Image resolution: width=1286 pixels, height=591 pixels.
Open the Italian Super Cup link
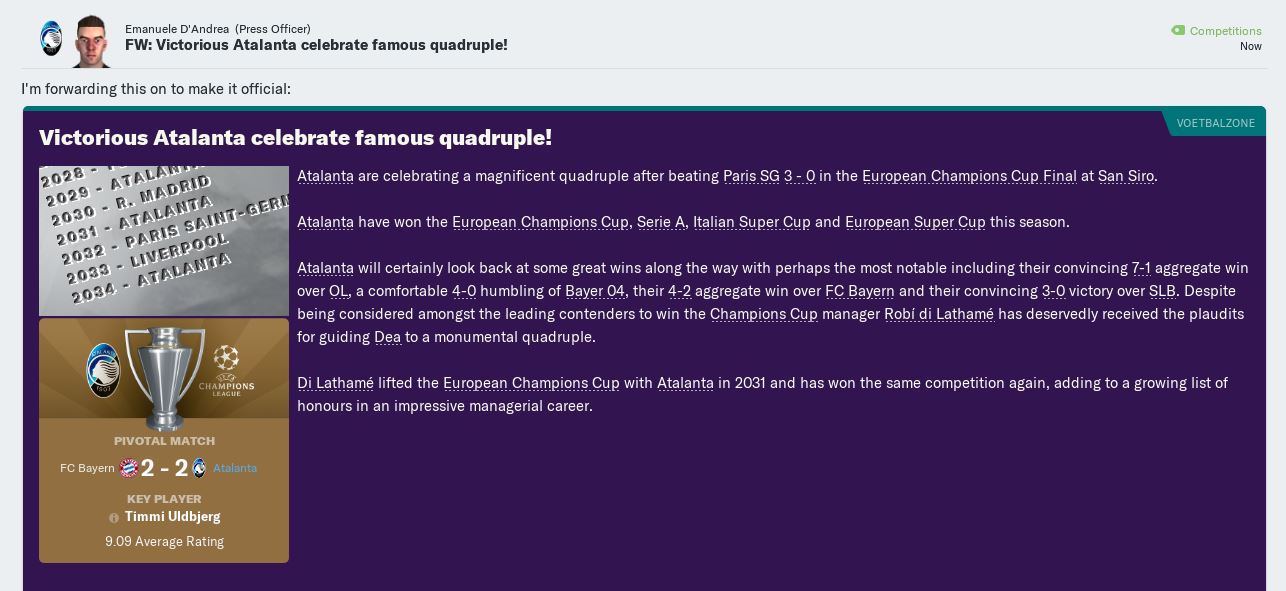(x=752, y=222)
